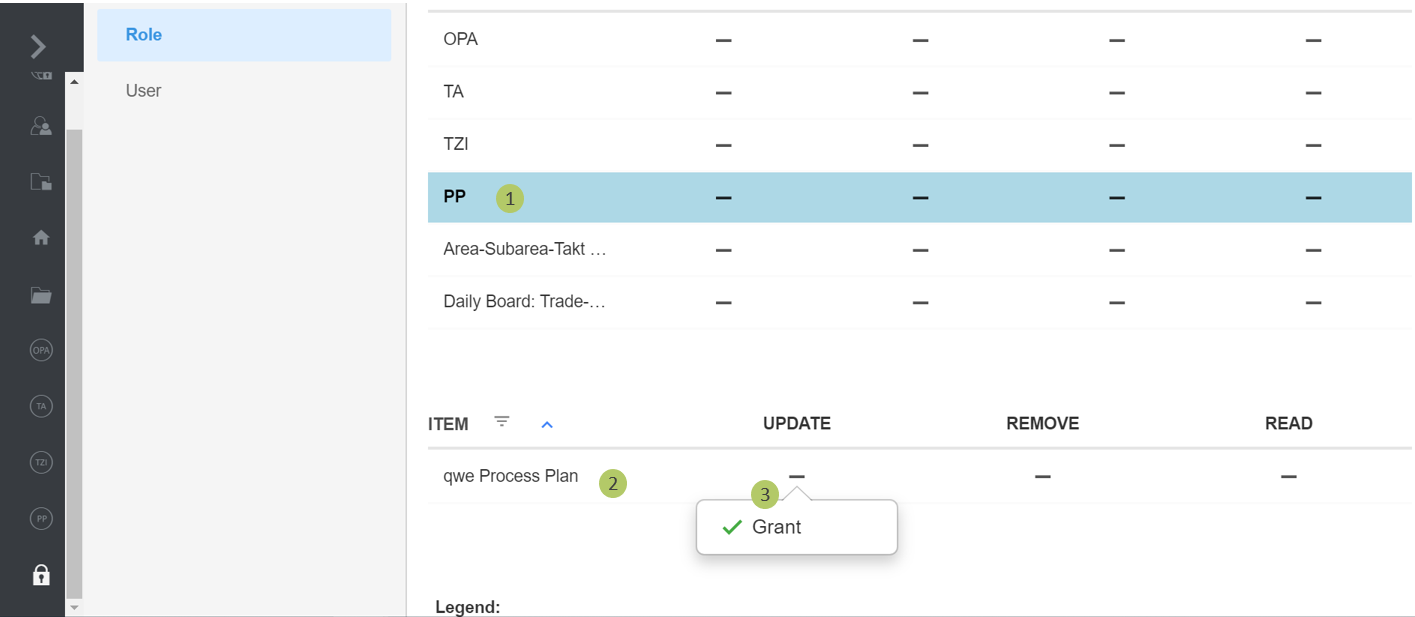The height and width of the screenshot is (617, 1415).
Task: Open the TA module sidebar icon
Action: (41, 406)
